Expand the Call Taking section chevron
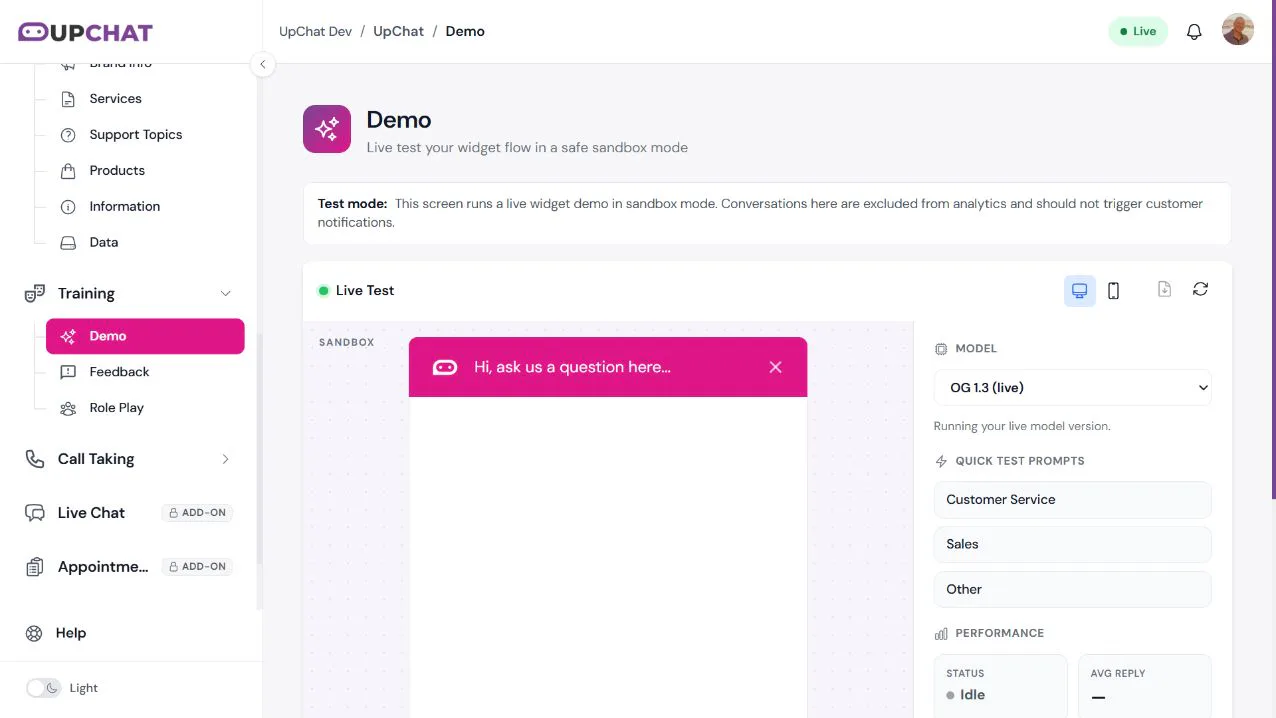 coord(225,459)
